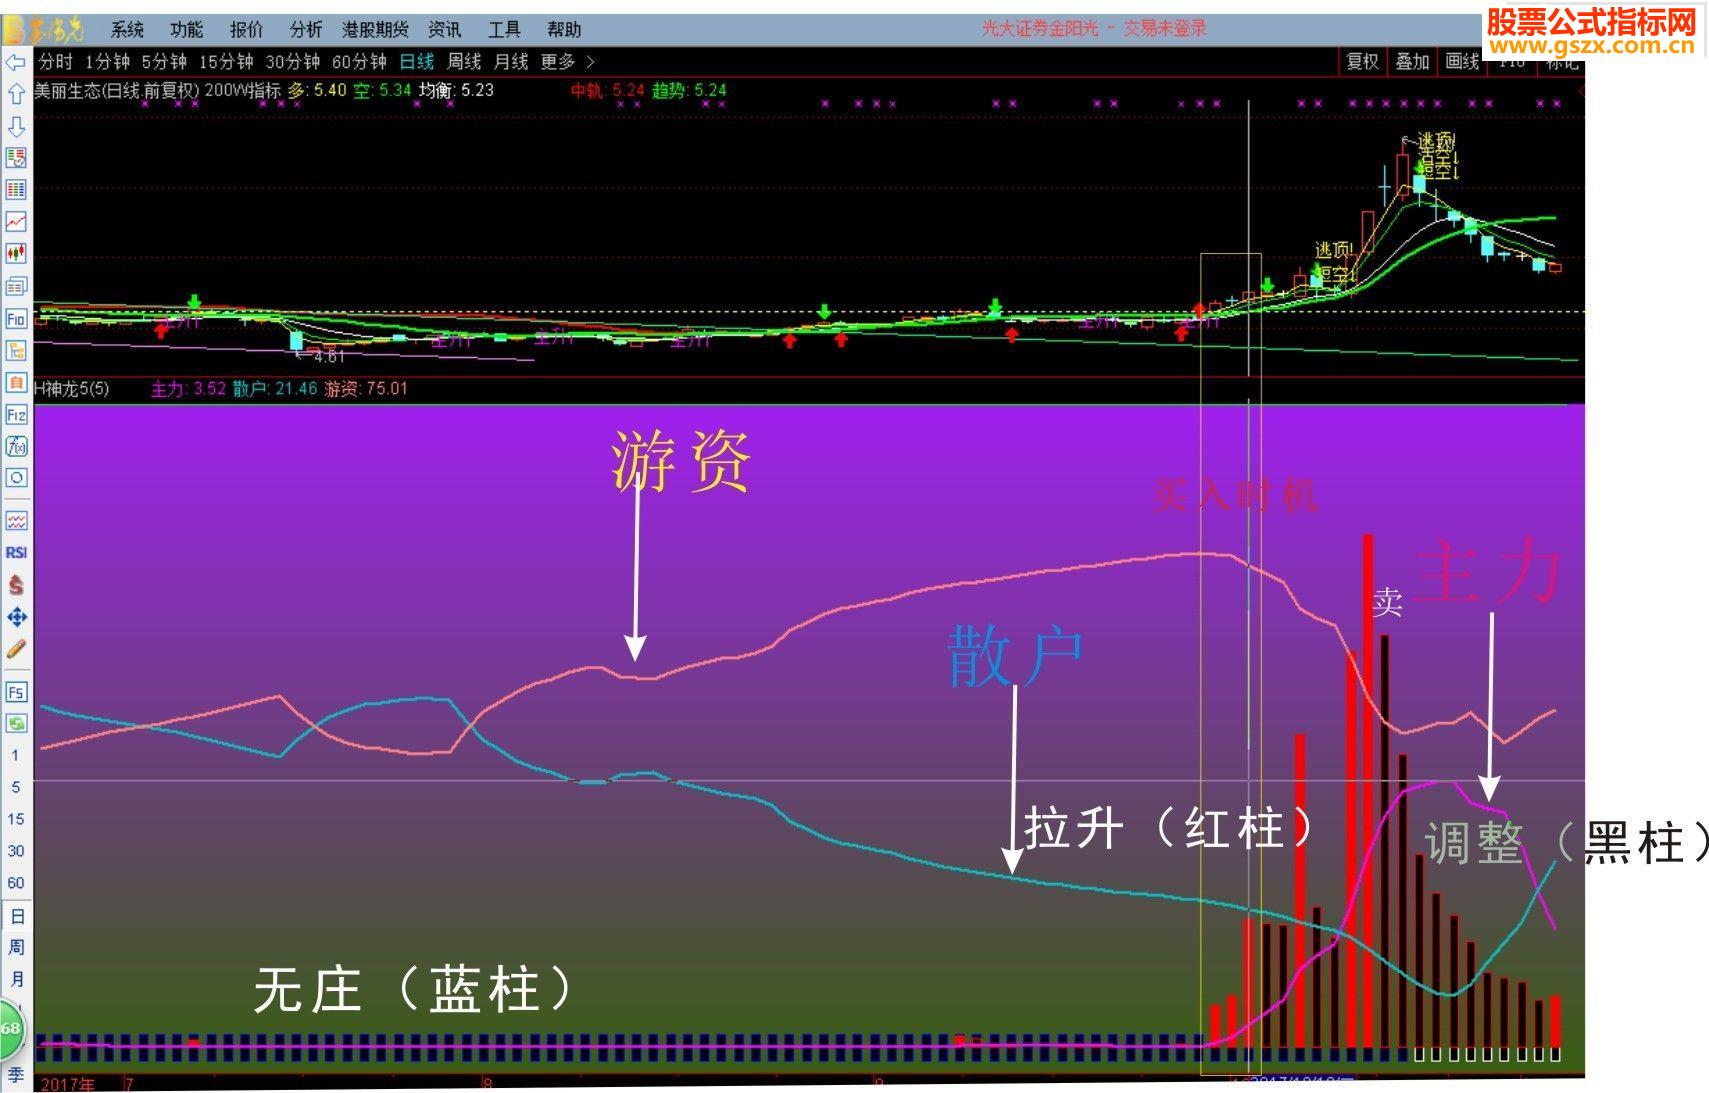Open the 工具 menu
Screen dimensions: 1709x1093
tap(504, 30)
